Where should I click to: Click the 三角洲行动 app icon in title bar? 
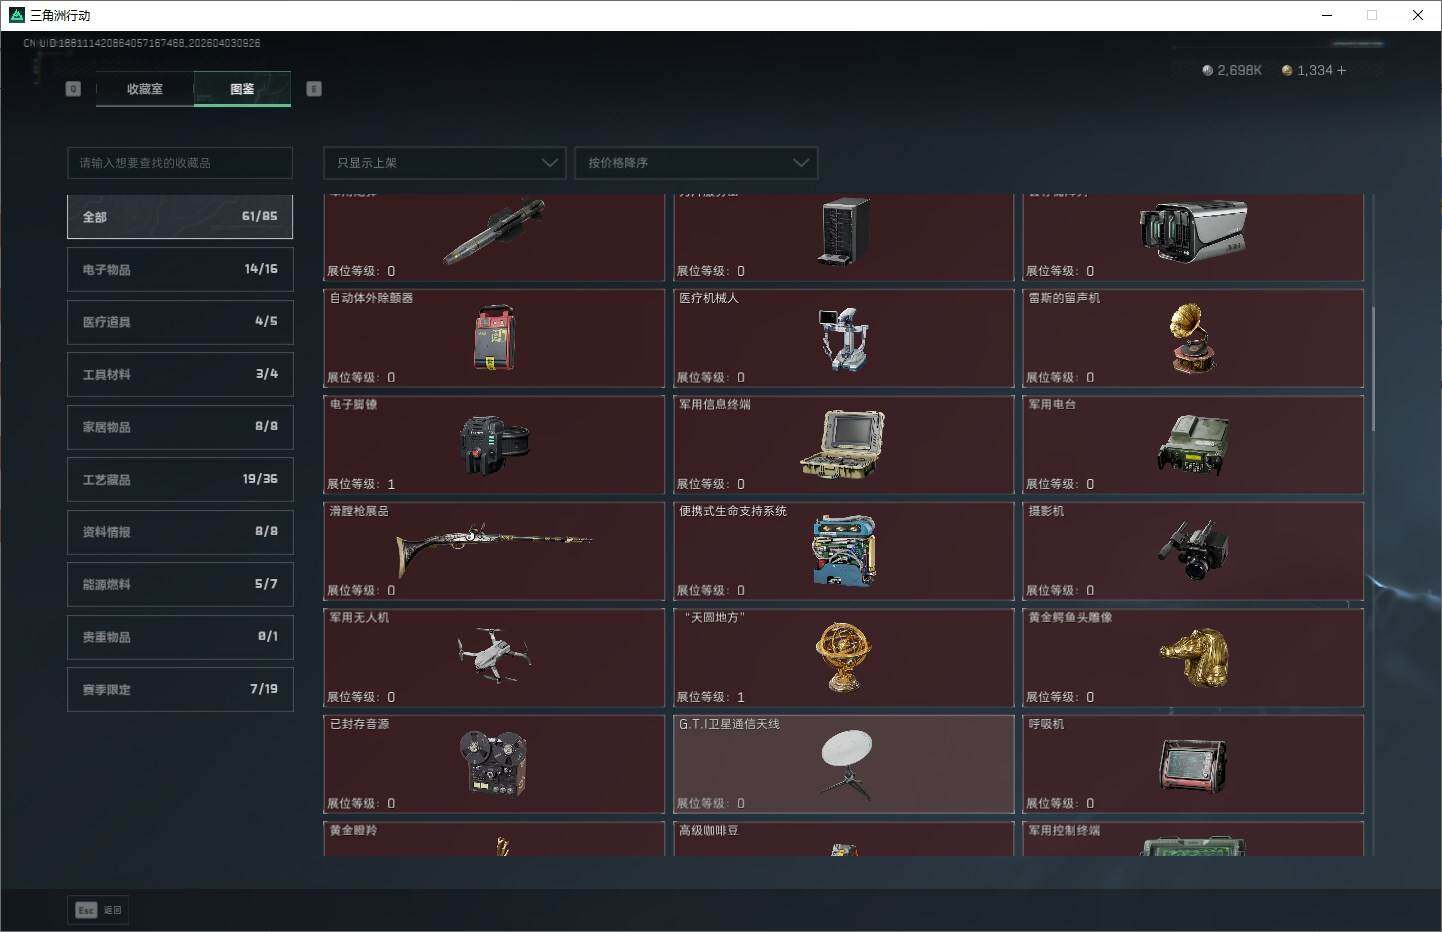(16, 15)
